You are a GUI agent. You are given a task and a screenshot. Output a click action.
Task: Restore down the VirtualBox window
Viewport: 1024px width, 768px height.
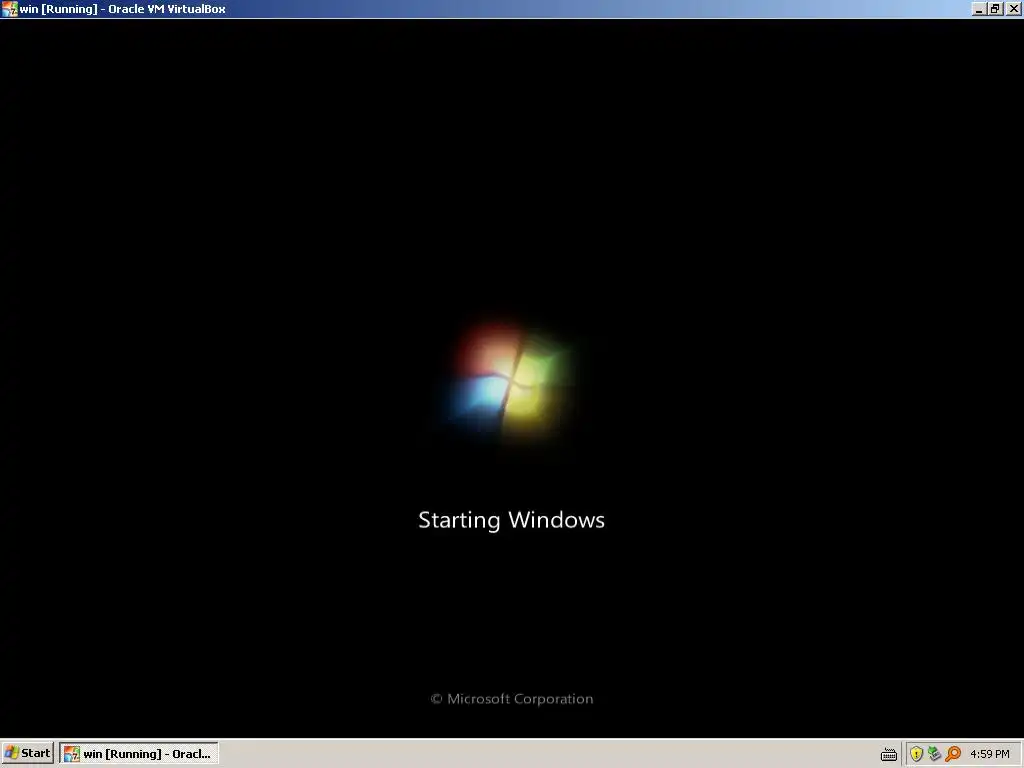[x=995, y=9]
